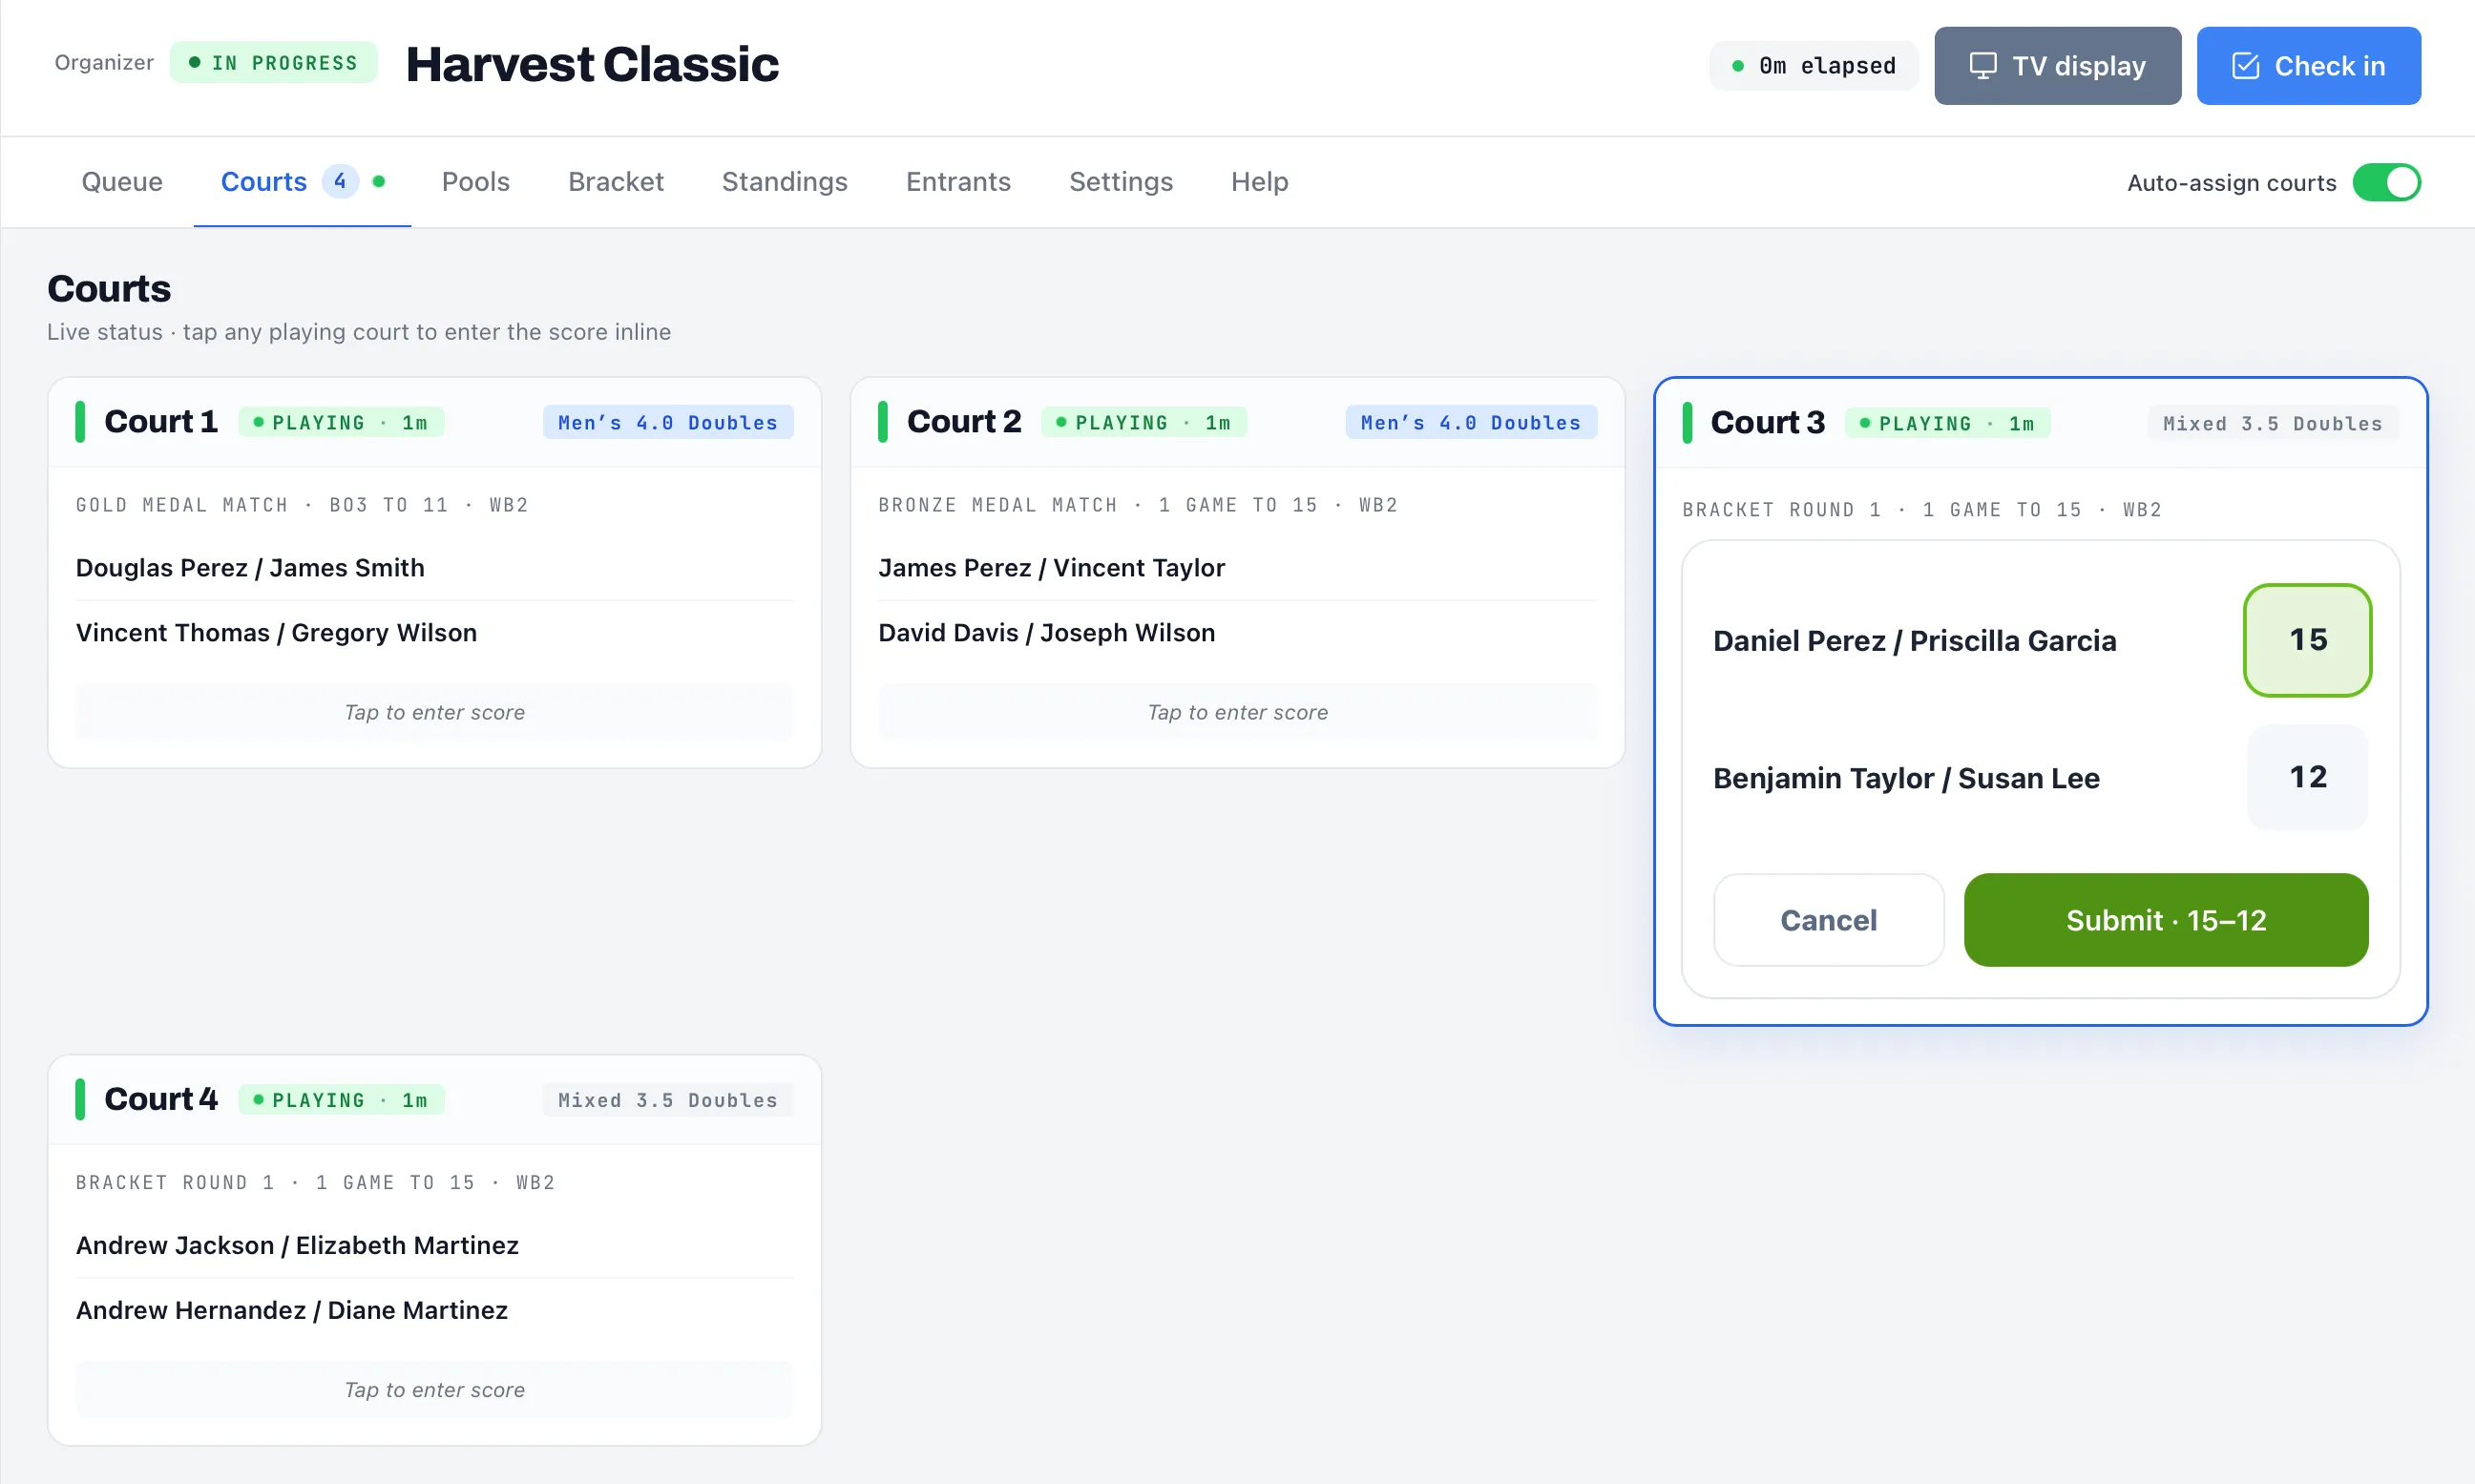This screenshot has width=2475, height=1484.
Task: Tap to enter score on Court 1
Action: tap(435, 712)
